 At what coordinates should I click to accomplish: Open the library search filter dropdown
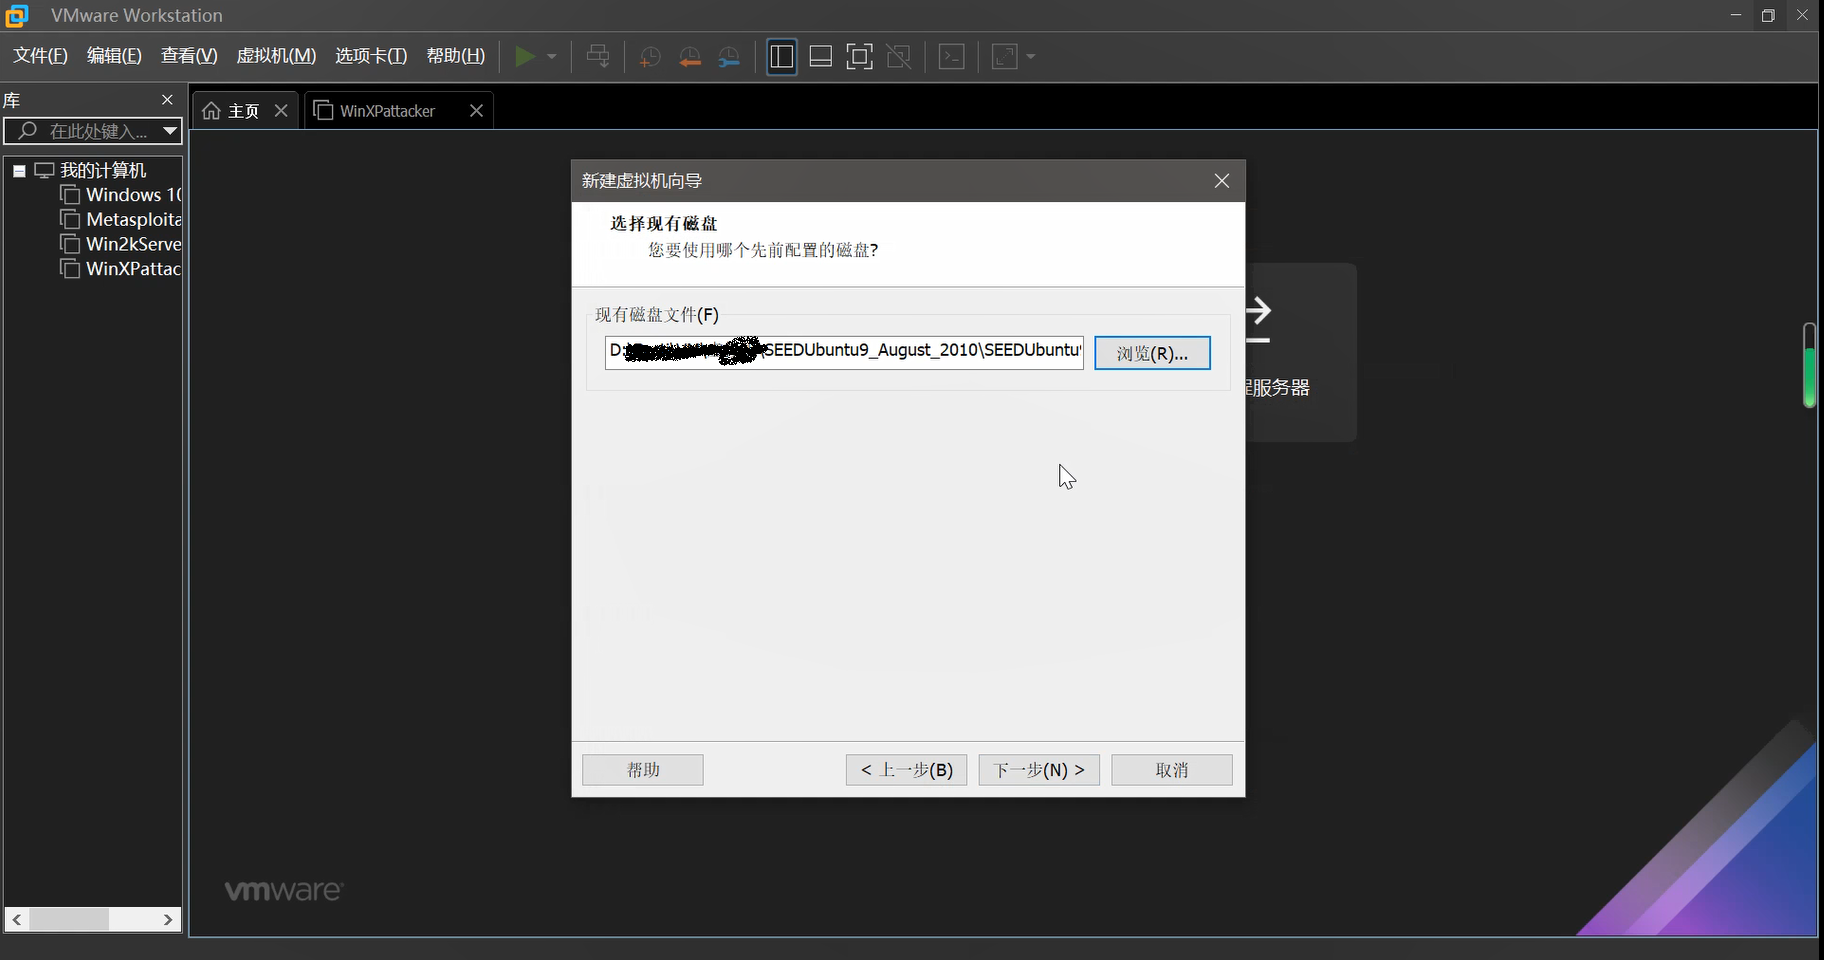pos(170,131)
